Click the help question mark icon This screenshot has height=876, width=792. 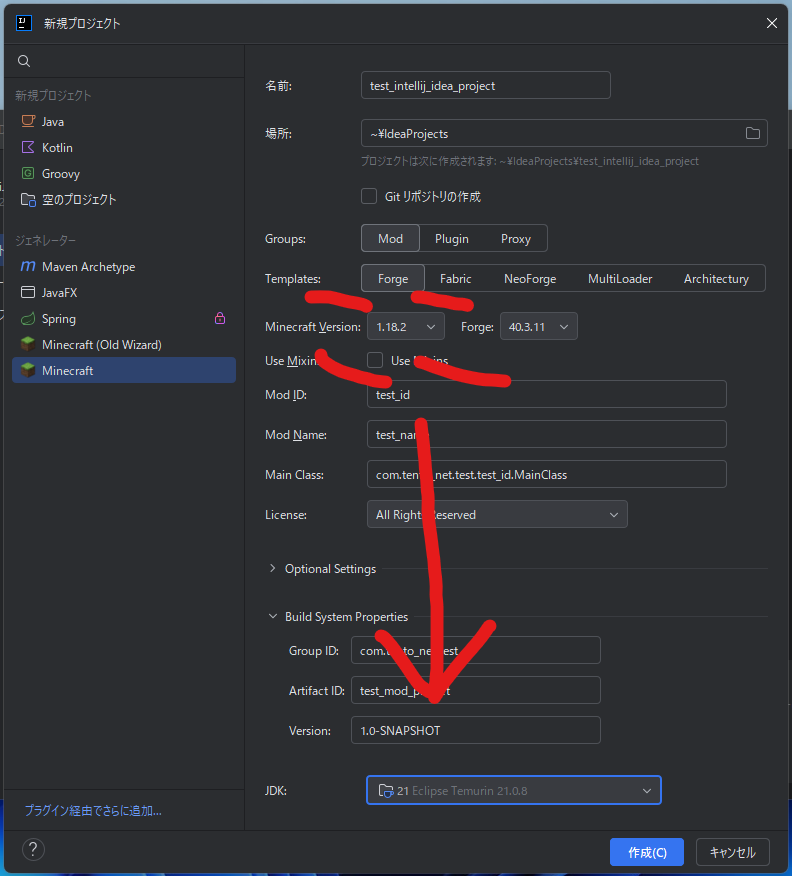(x=33, y=850)
